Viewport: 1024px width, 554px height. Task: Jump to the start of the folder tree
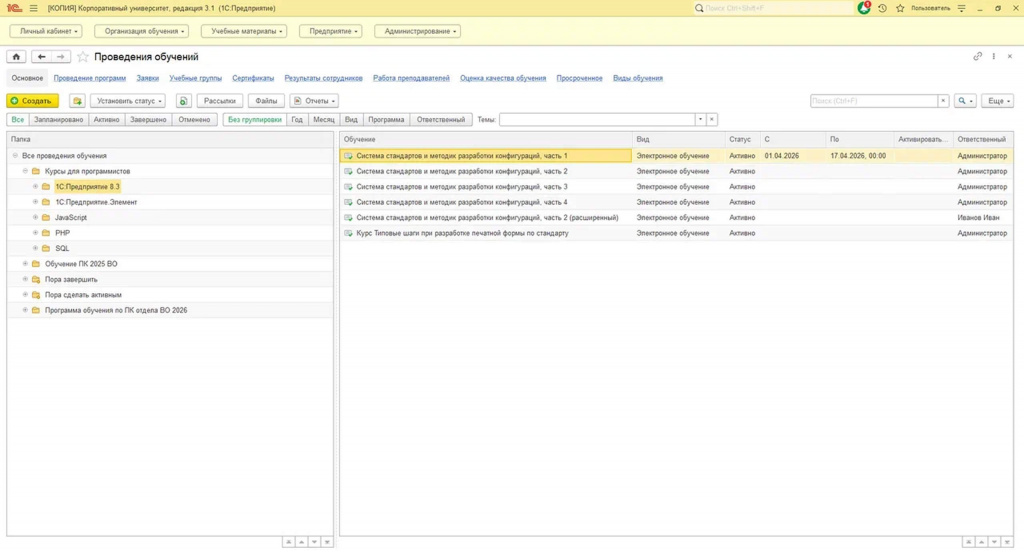pyautogui.click(x=289, y=542)
